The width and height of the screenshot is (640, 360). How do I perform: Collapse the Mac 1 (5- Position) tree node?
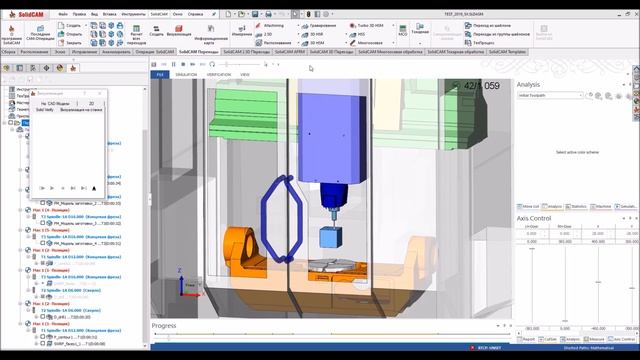tap(20, 230)
